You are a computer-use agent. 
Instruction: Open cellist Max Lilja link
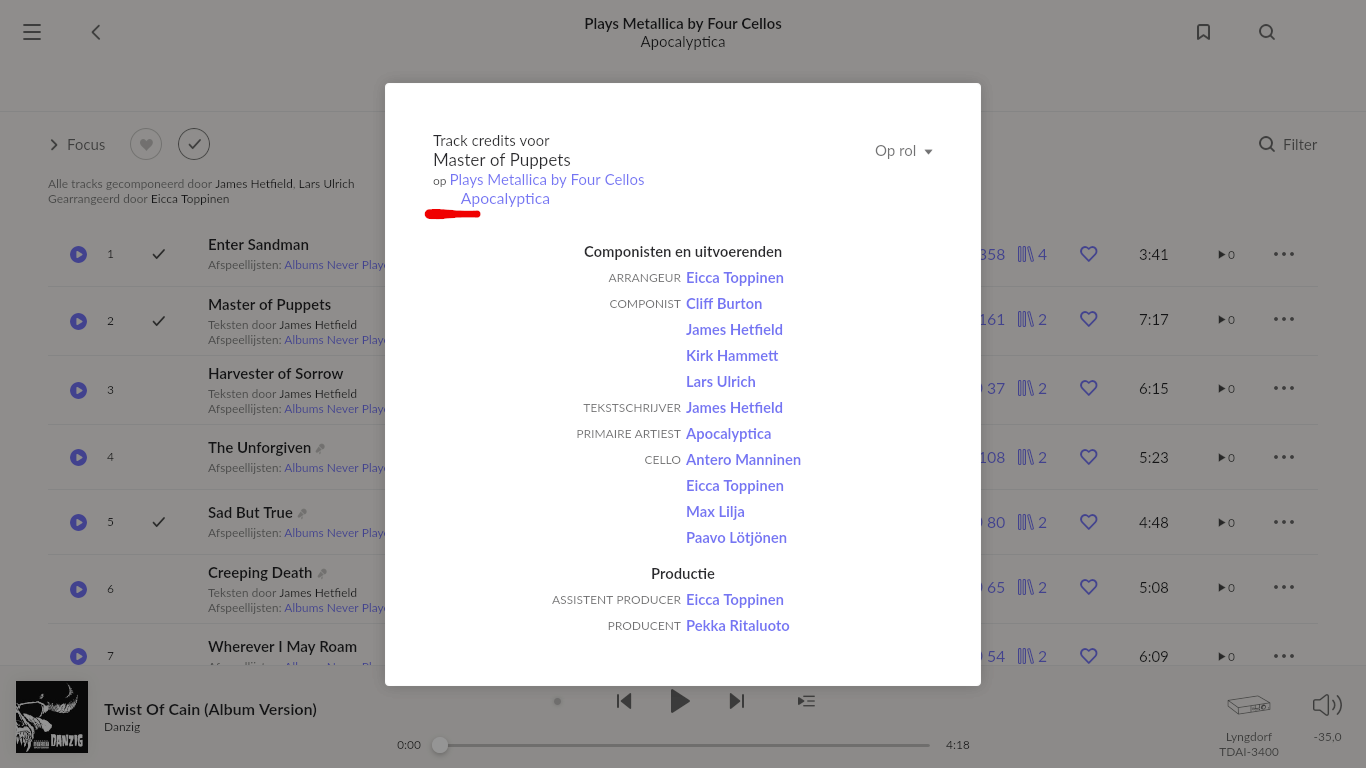pos(715,512)
